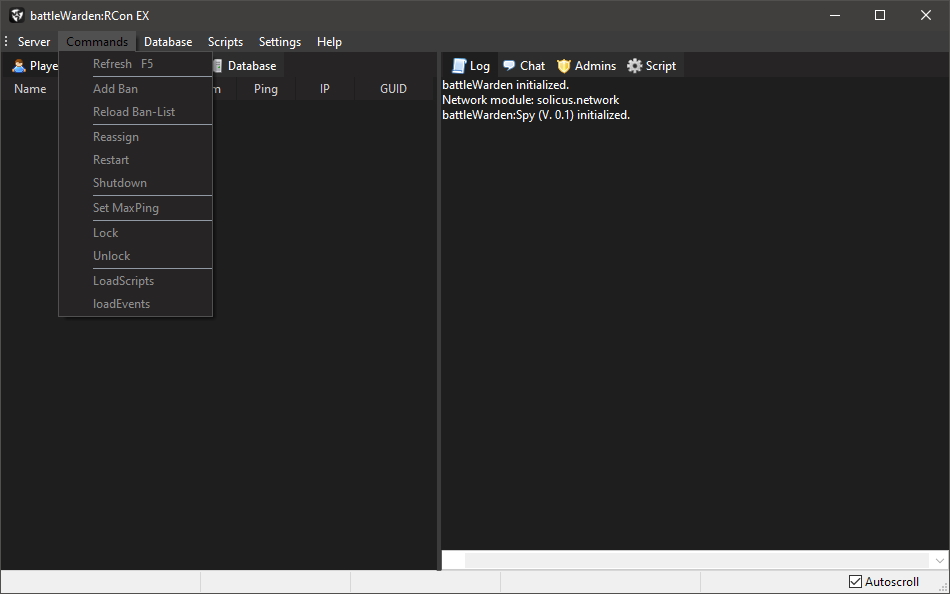This screenshot has width=950, height=594.
Task: Click 'battleWarden:Spy (V. 0.1) initialized.' log line
Action: (x=536, y=115)
